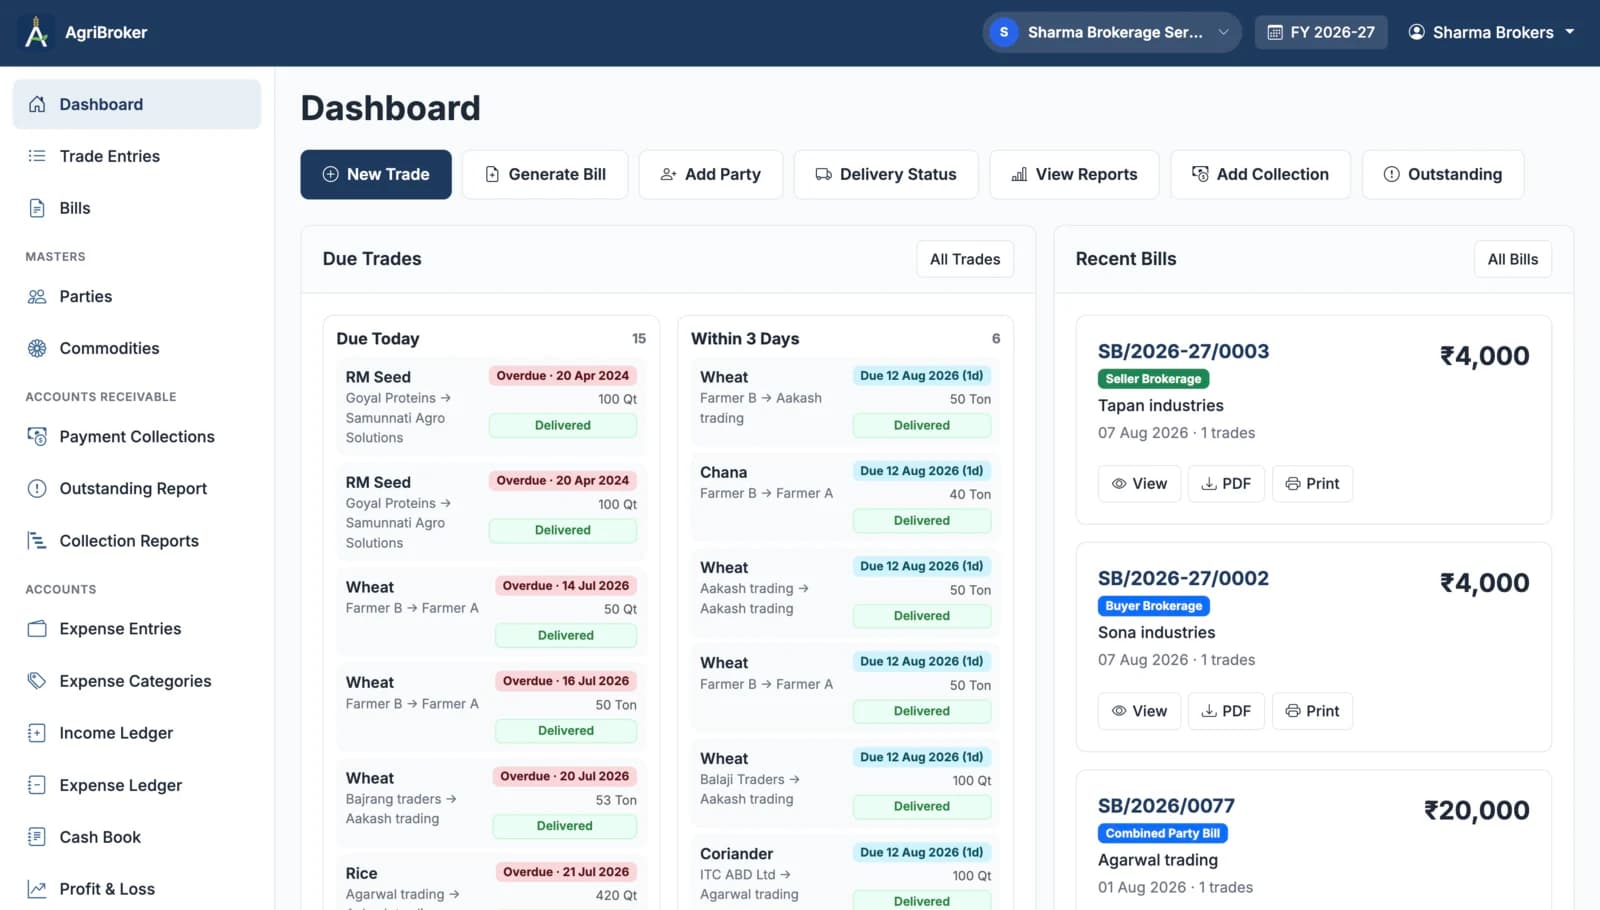This screenshot has height=910, width=1600.
Task: Open View Reports quick action
Action: (1074, 174)
